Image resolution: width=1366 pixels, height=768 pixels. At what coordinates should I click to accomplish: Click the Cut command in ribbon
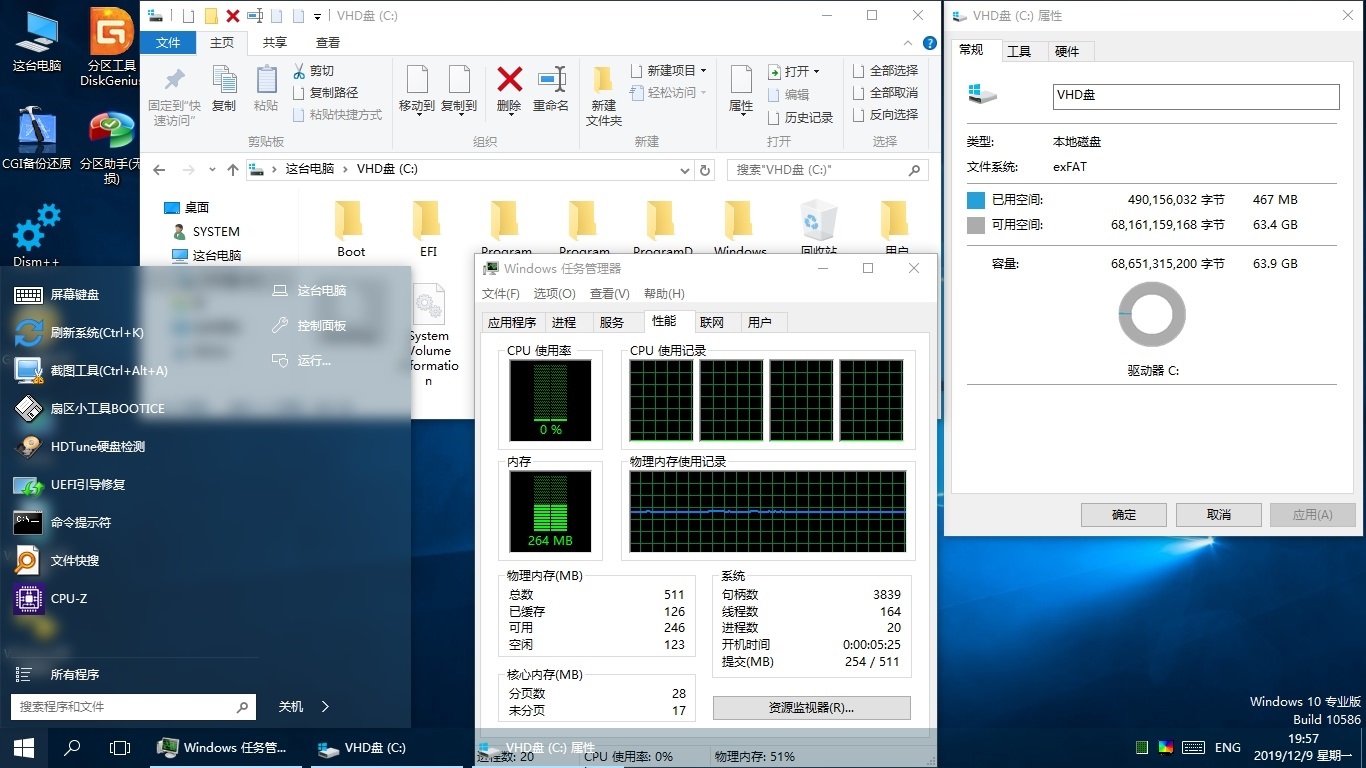(x=313, y=71)
